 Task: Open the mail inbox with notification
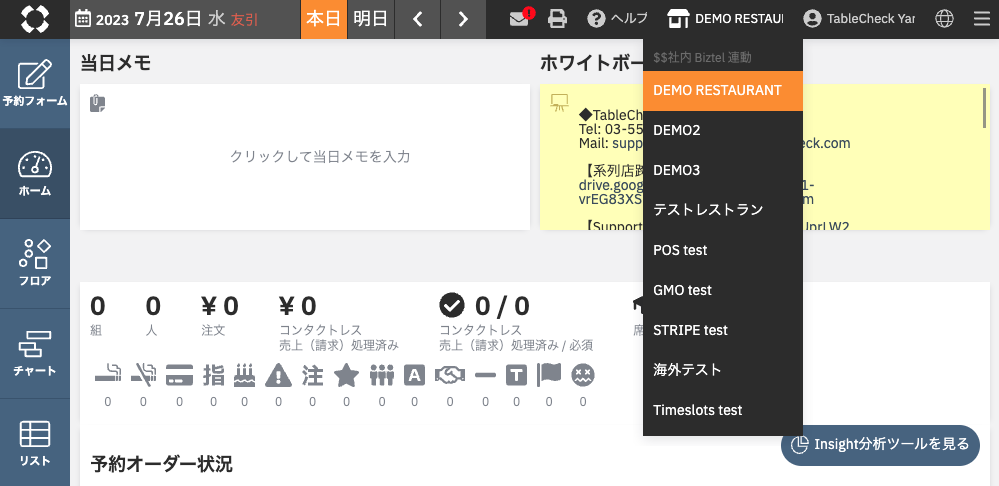(x=521, y=19)
